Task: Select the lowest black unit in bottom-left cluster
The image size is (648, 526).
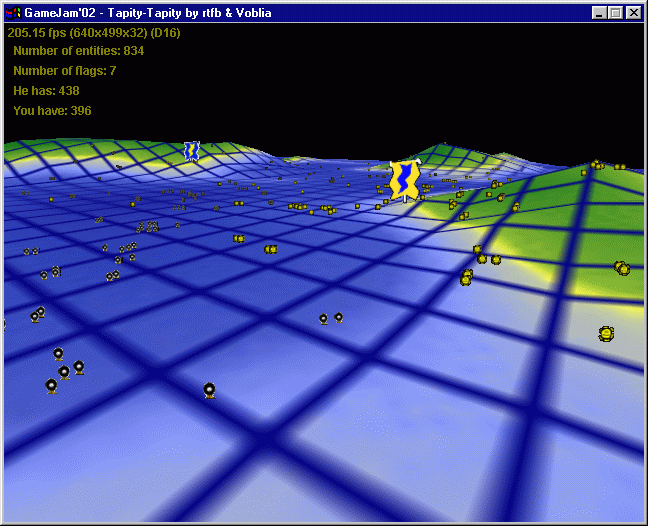Action: 51,385
